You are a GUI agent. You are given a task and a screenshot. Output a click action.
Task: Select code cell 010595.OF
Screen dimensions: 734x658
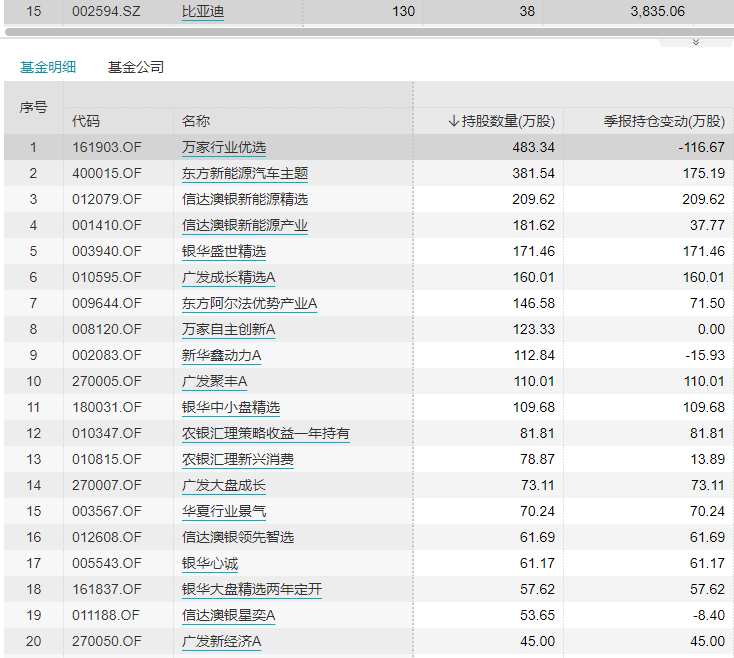107,278
